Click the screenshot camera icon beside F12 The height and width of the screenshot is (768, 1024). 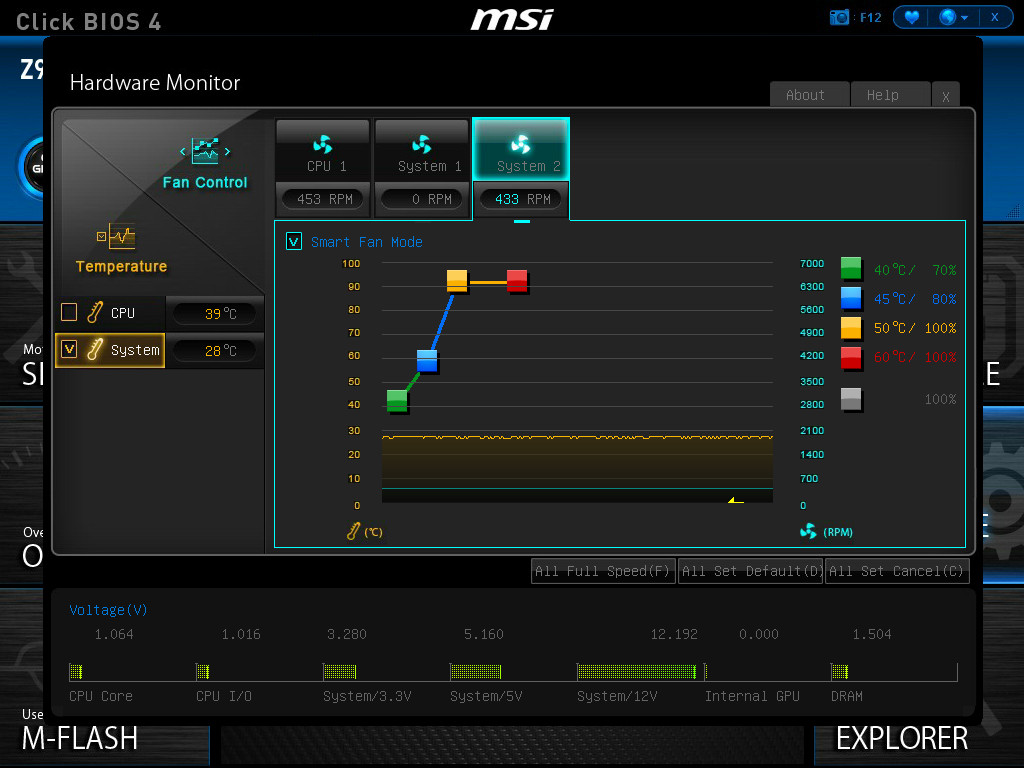click(x=839, y=17)
